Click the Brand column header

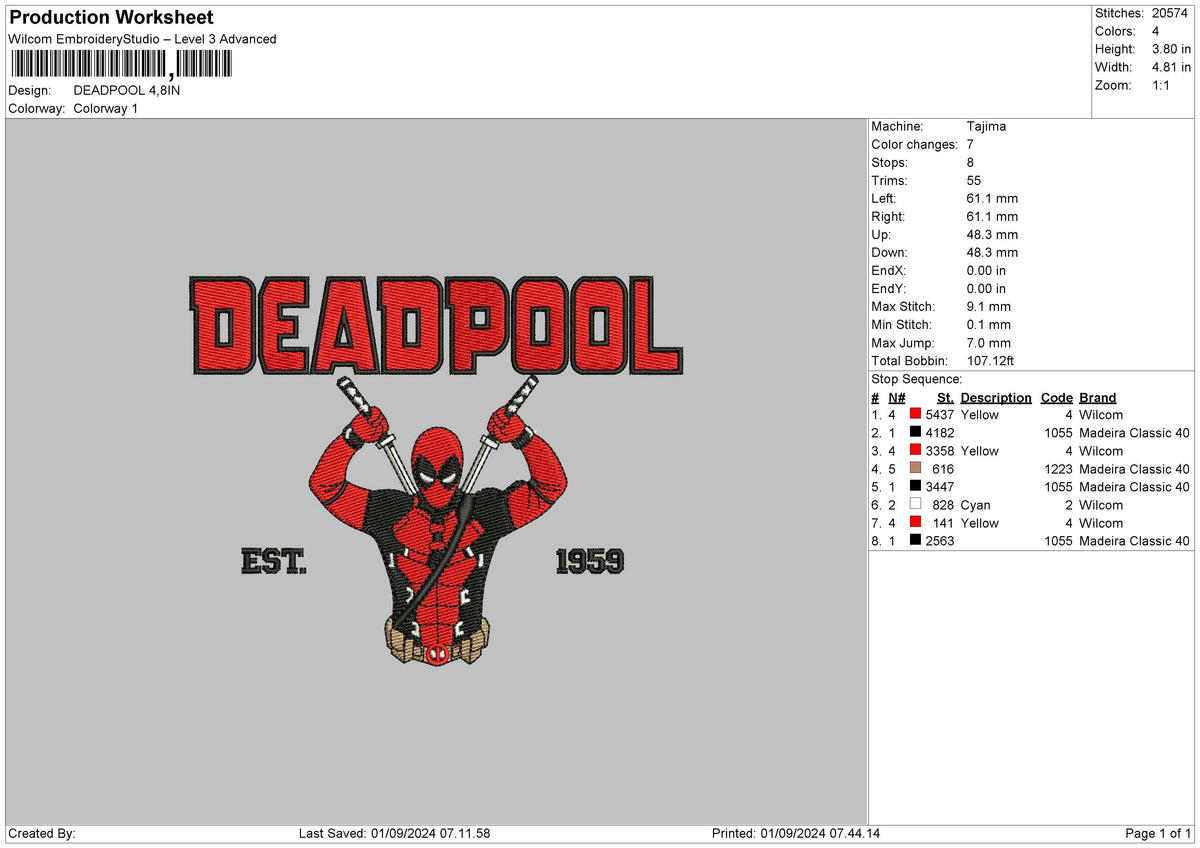tap(1097, 397)
